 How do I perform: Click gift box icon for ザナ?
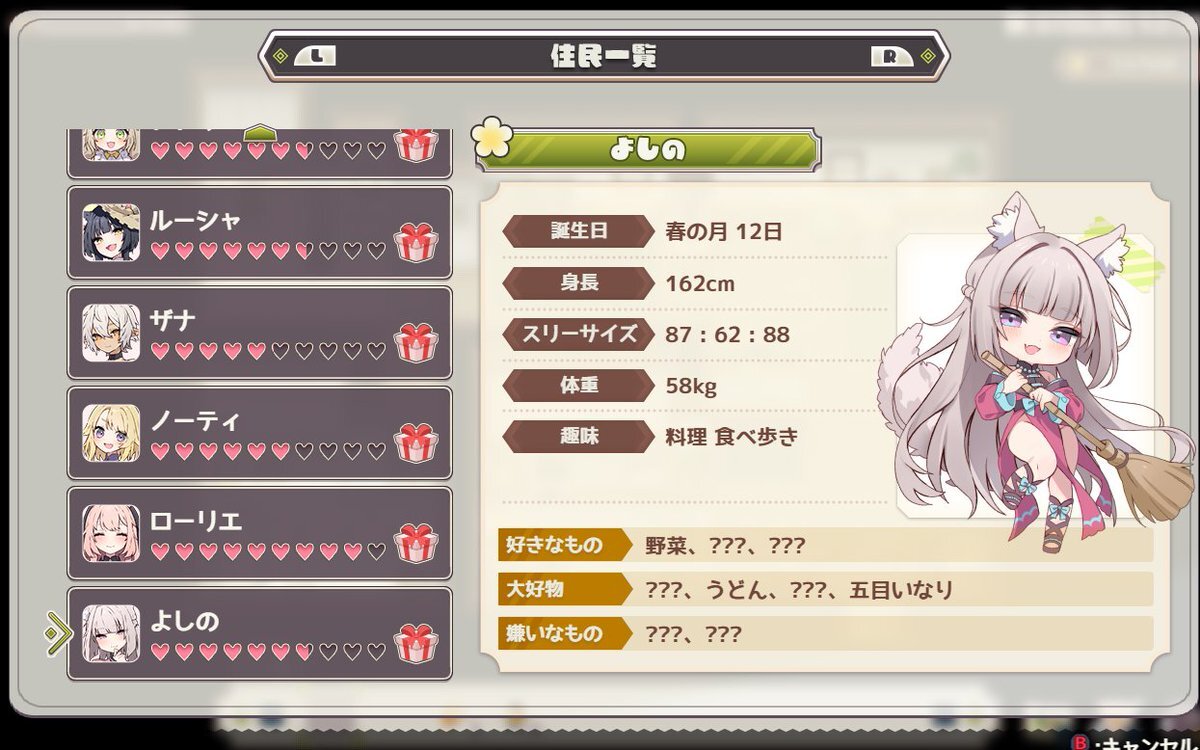coord(416,342)
